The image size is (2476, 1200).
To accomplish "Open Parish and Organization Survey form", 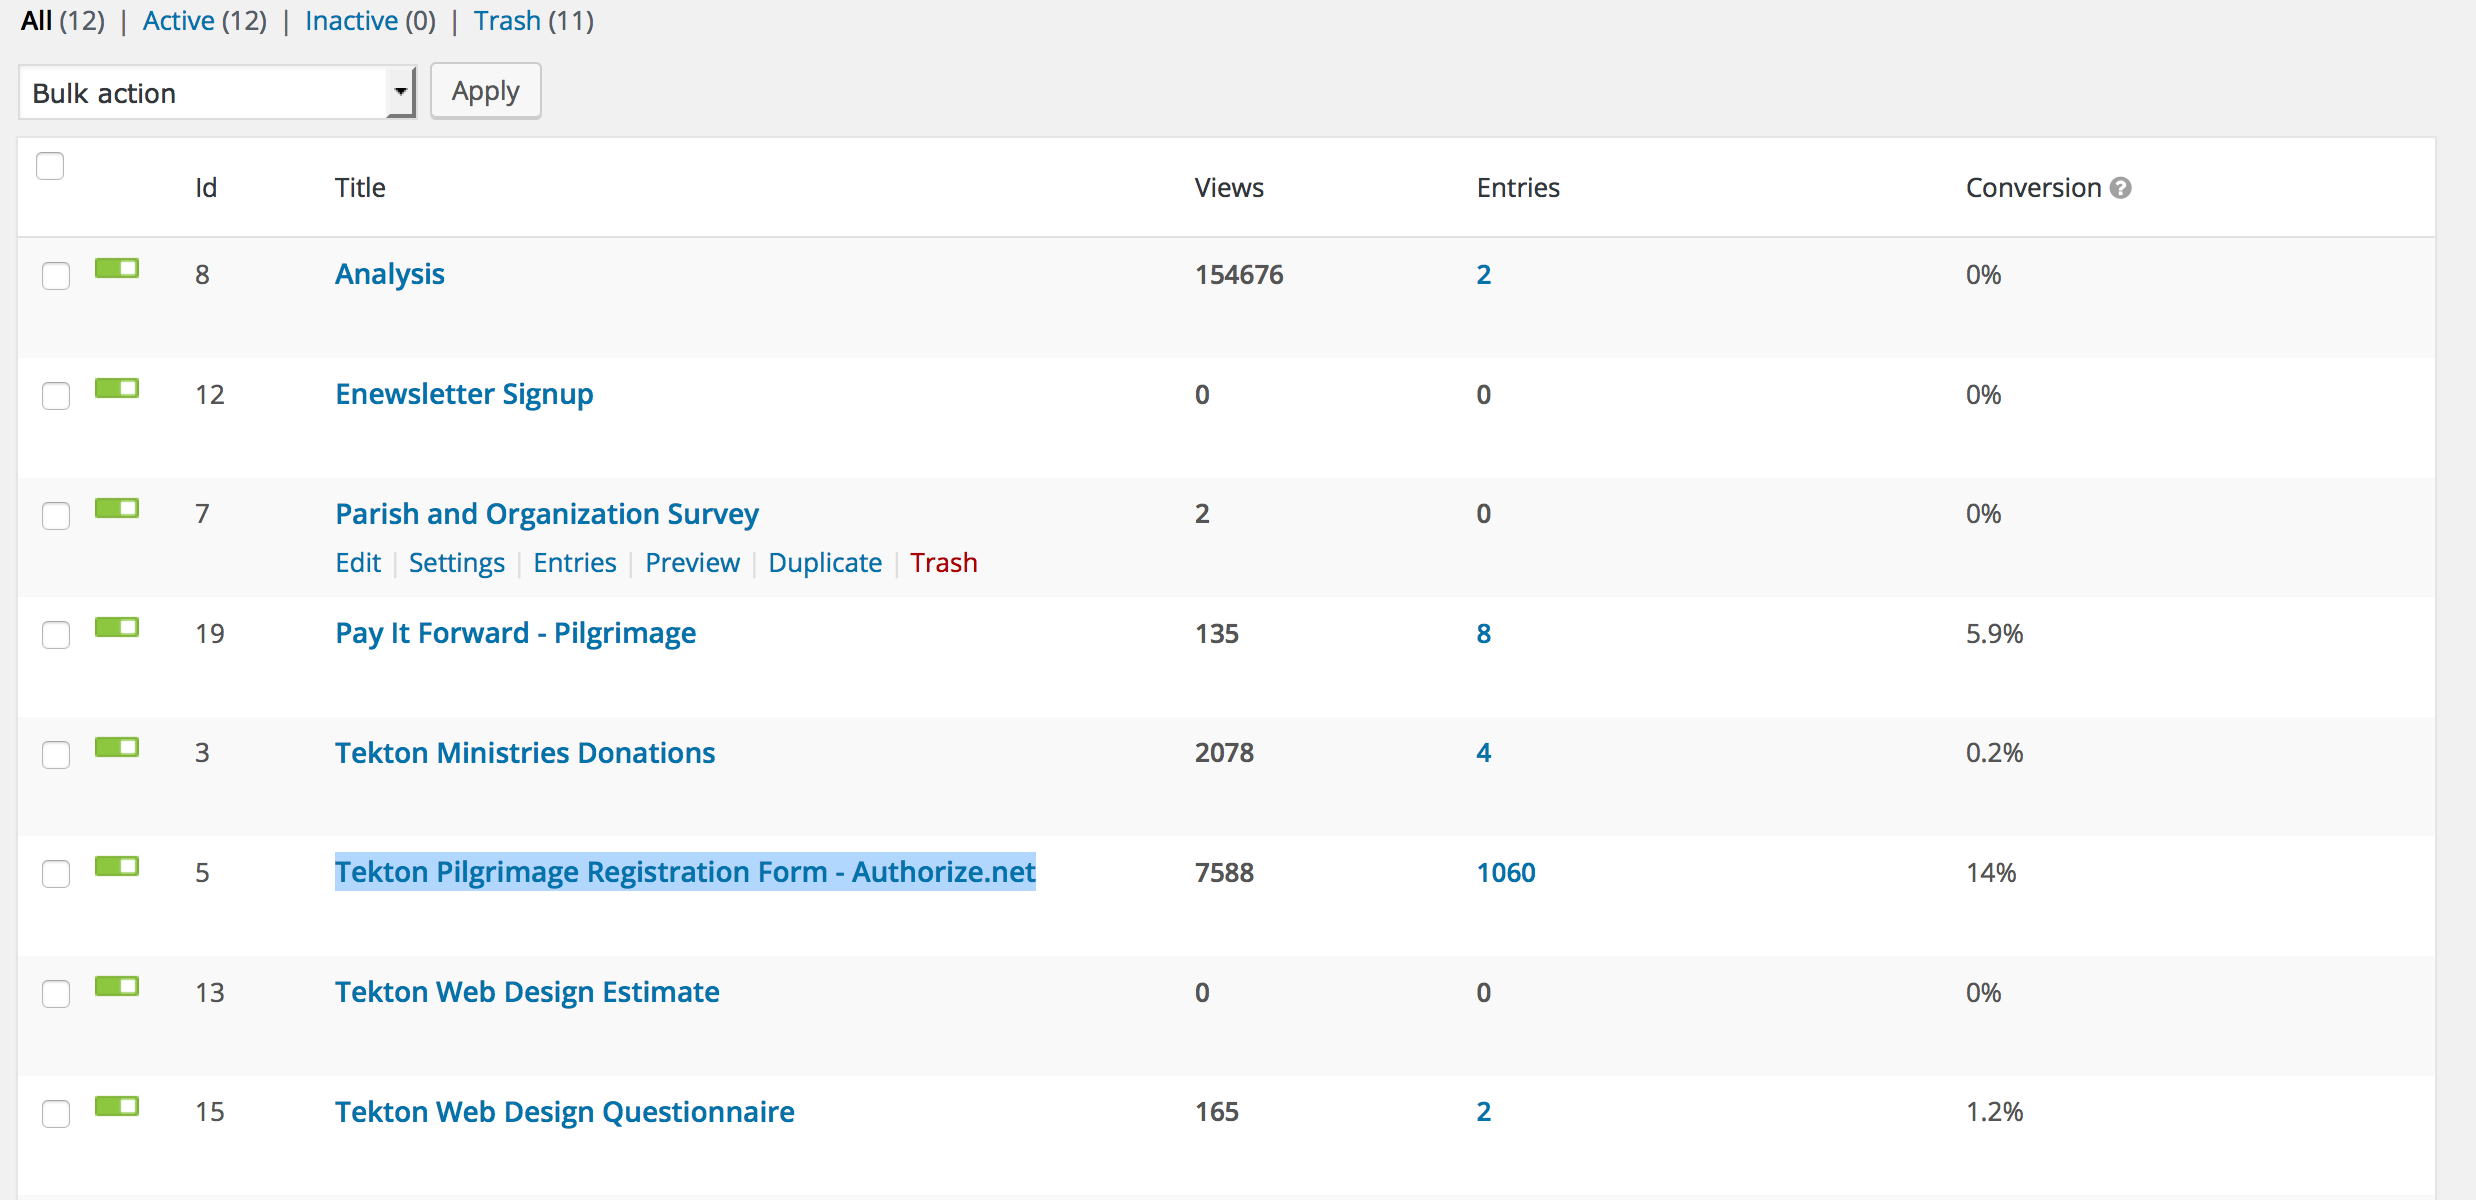I will click(x=547, y=514).
